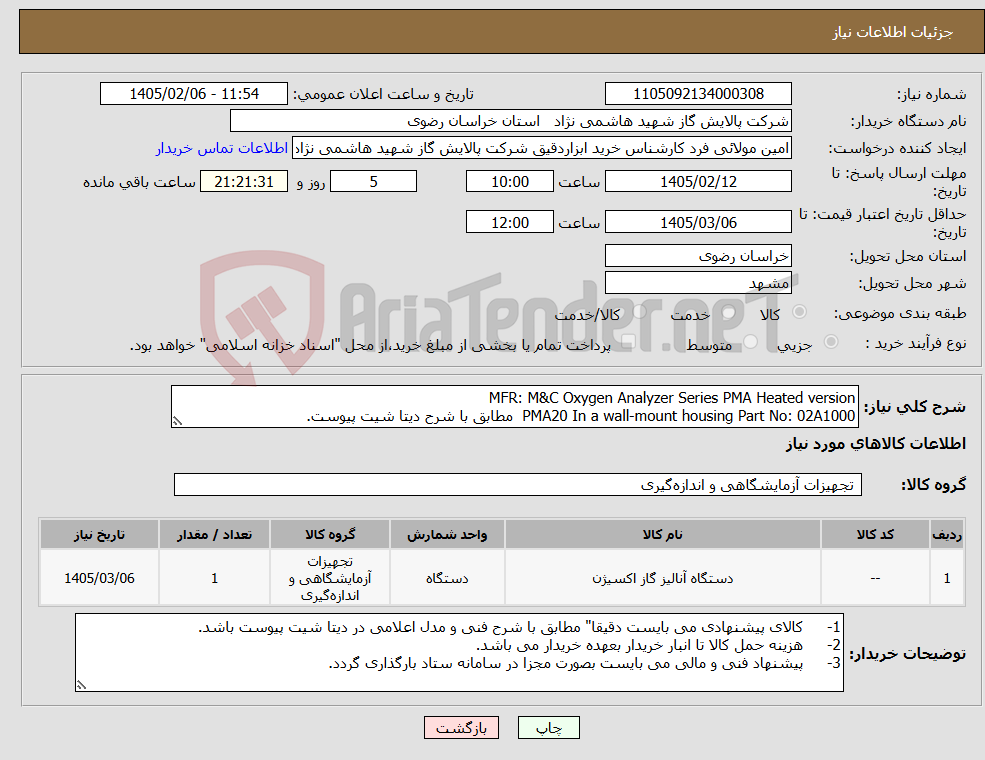
Task: Click the واحد شمارش column header
Action: tap(447, 535)
